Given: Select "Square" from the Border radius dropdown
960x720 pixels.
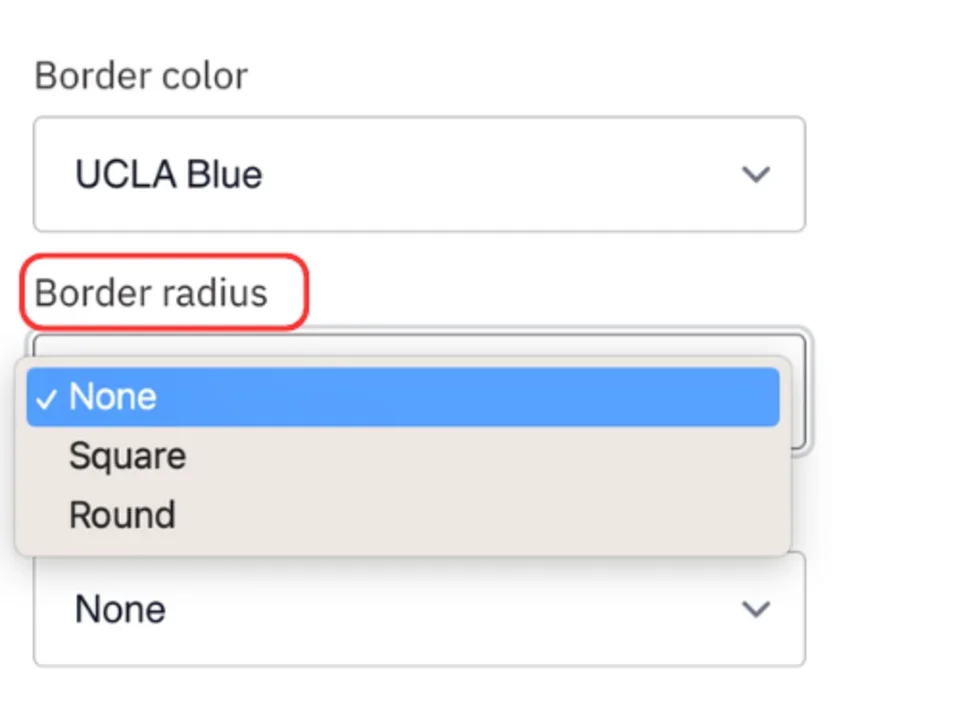Looking at the screenshot, I should 127,455.
